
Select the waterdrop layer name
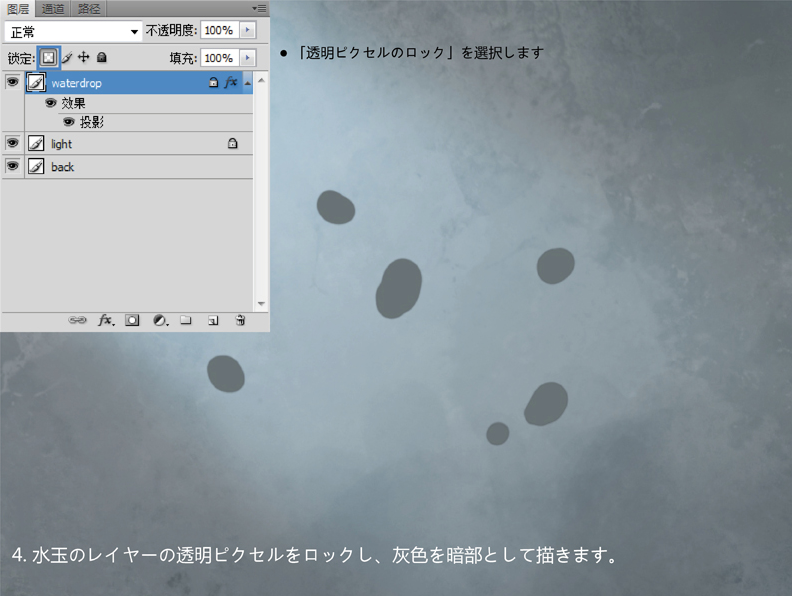(x=76, y=83)
